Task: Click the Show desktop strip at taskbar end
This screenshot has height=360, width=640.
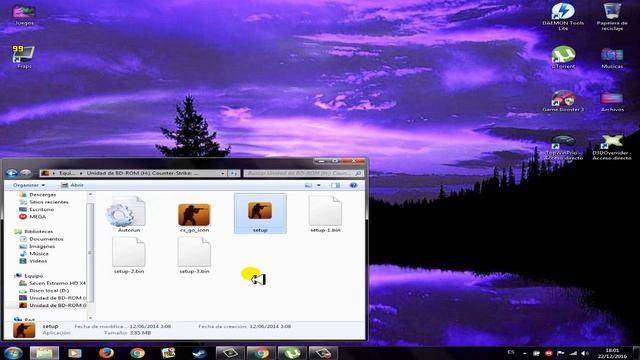Action: [636, 353]
